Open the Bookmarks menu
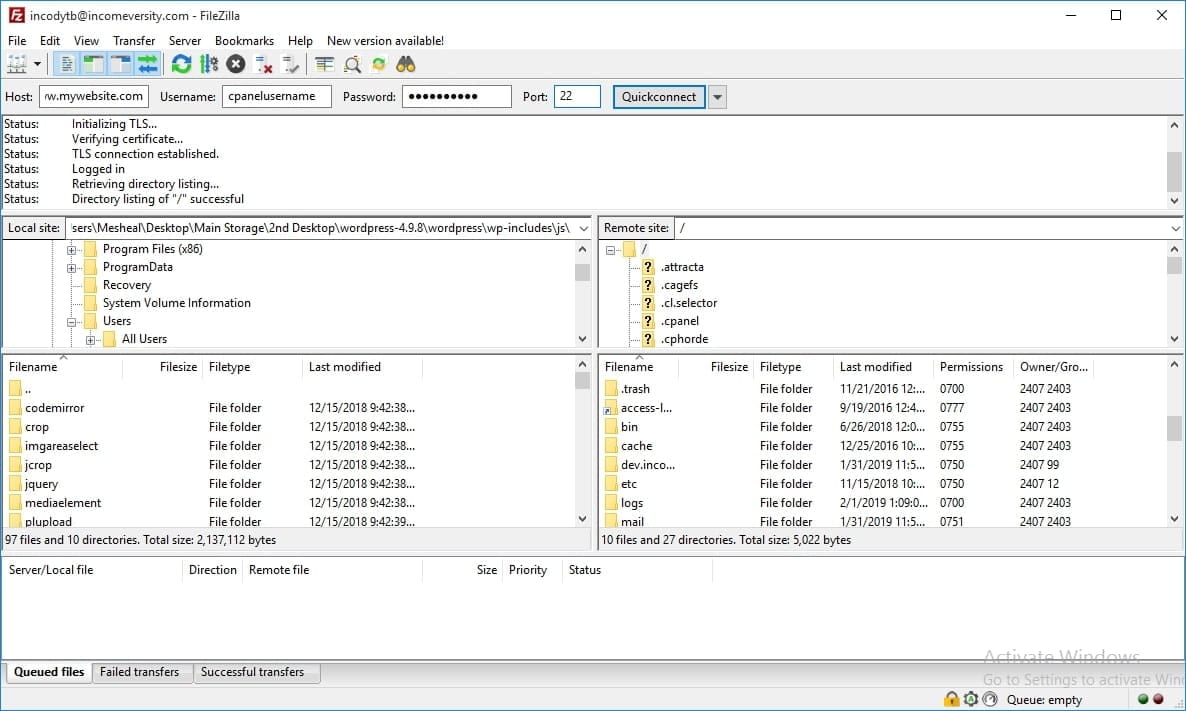The image size is (1186, 711). pos(244,41)
